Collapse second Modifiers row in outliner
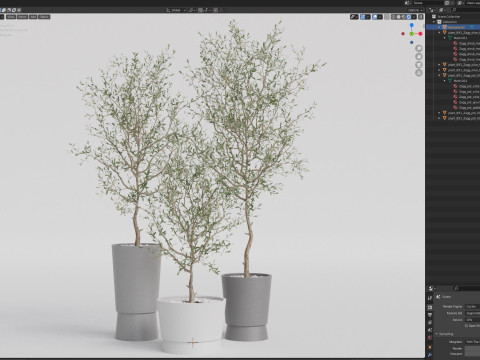480x360 pixels. coord(445,81)
